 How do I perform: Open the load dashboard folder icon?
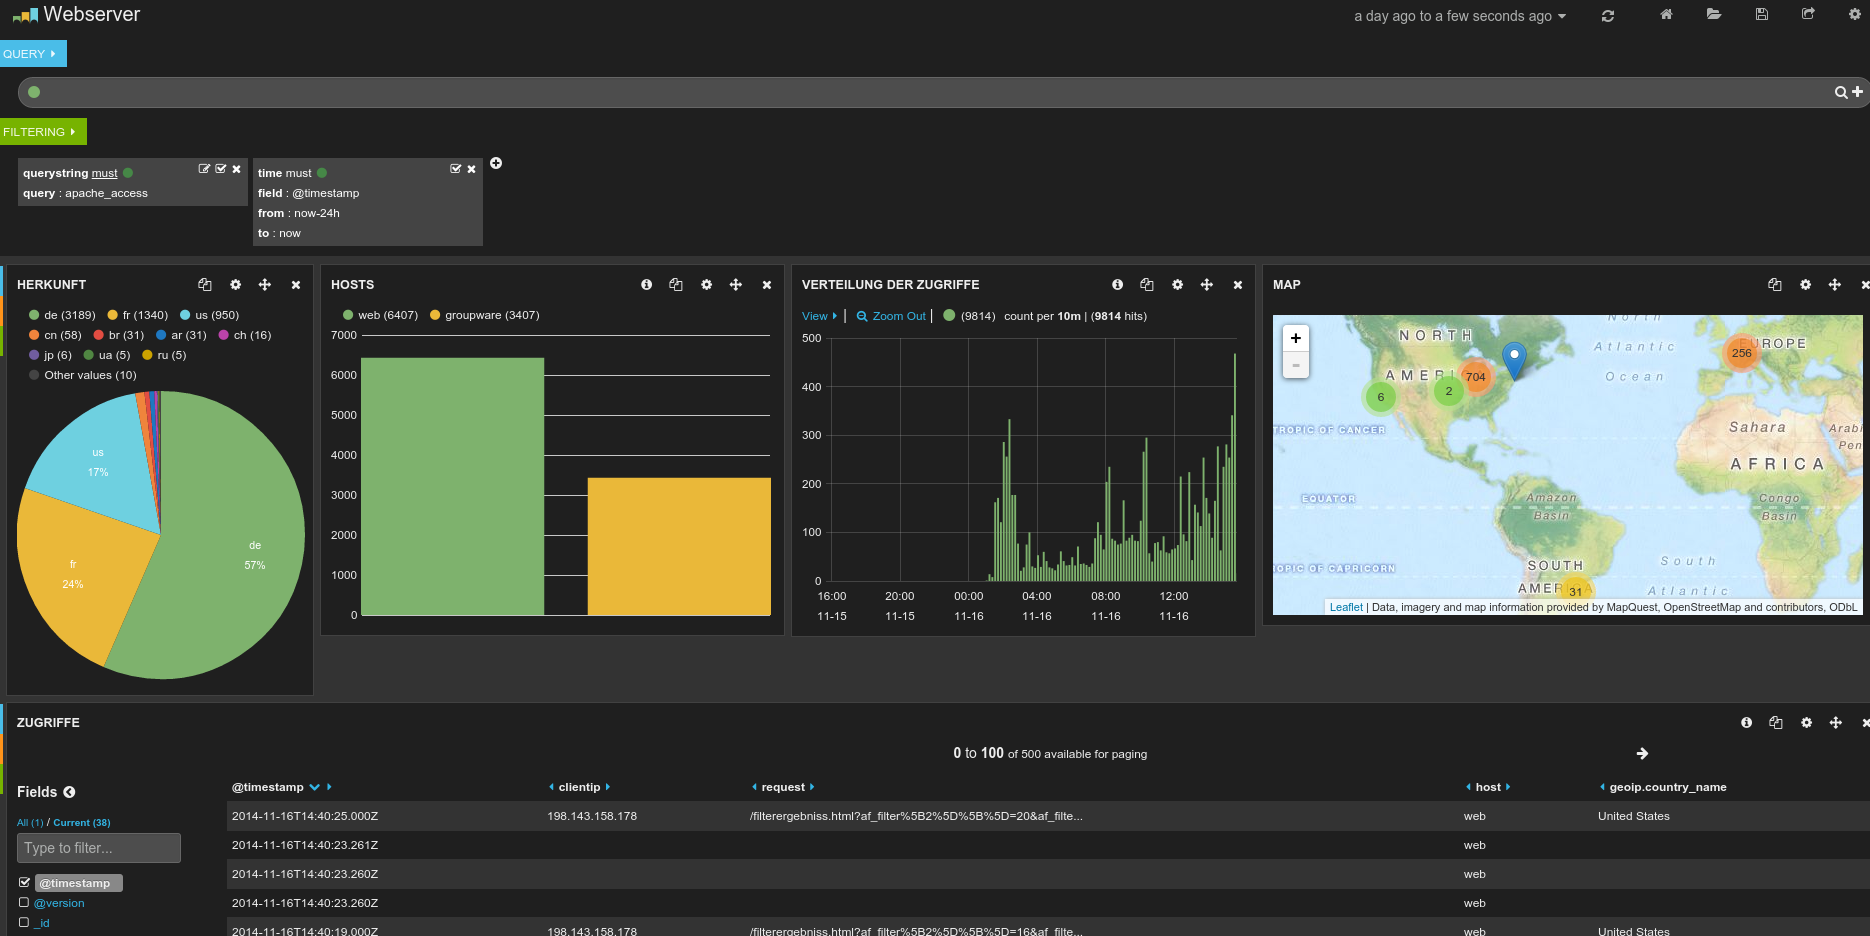pos(1714,14)
